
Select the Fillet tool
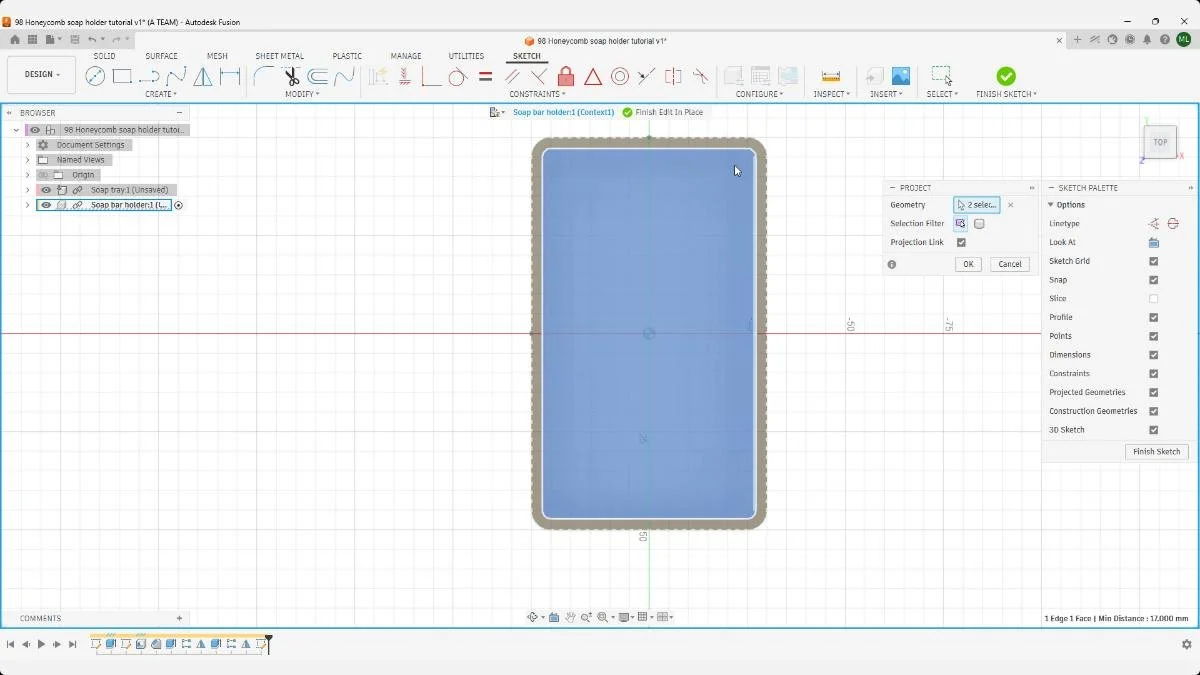coord(263,76)
